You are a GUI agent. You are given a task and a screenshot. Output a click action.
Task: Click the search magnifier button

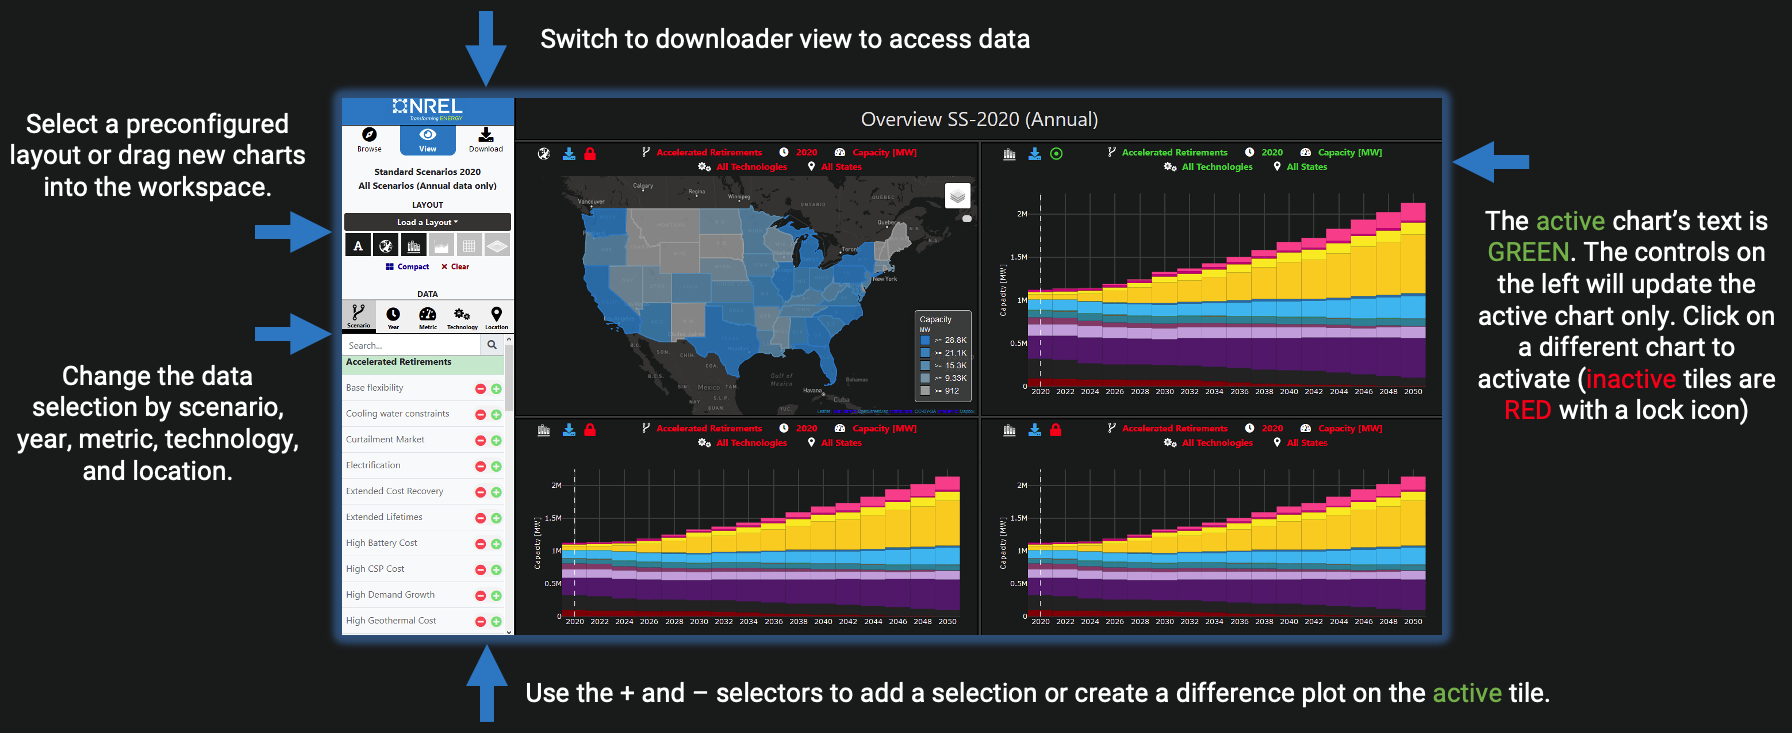(x=491, y=345)
